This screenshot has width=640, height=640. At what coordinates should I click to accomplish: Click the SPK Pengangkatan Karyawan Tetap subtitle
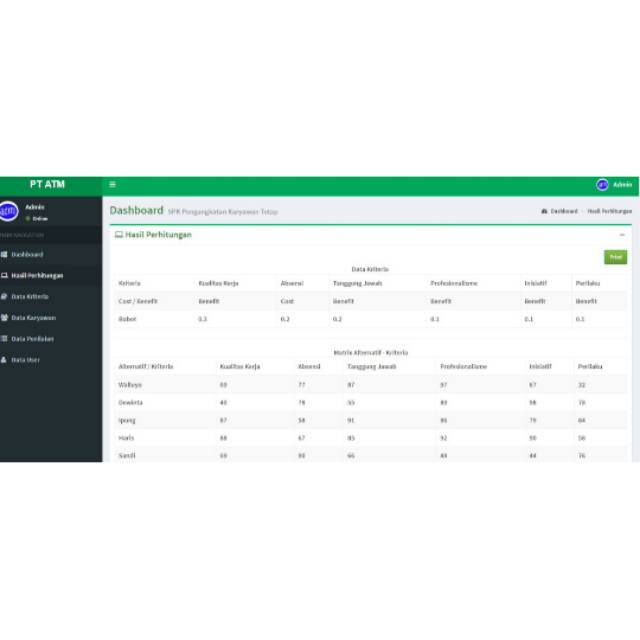tap(223, 212)
